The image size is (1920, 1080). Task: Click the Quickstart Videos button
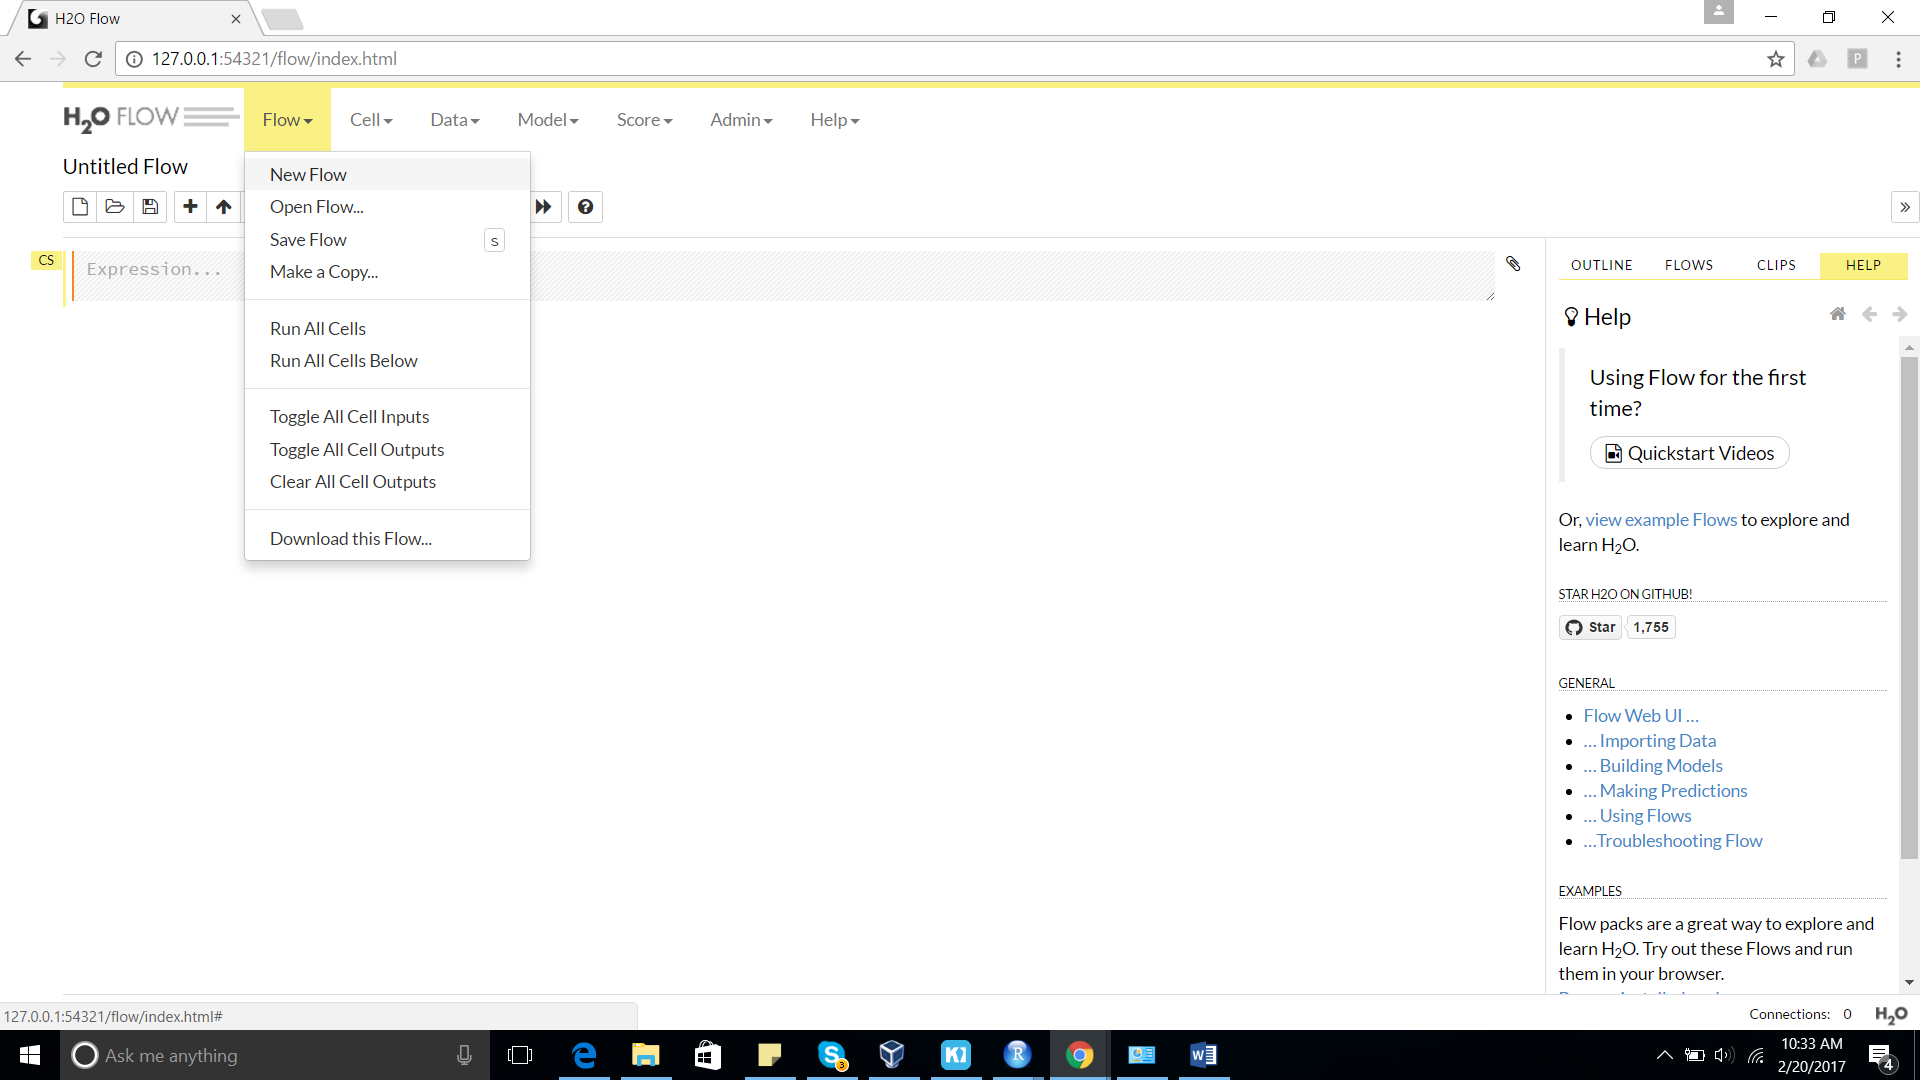point(1690,453)
